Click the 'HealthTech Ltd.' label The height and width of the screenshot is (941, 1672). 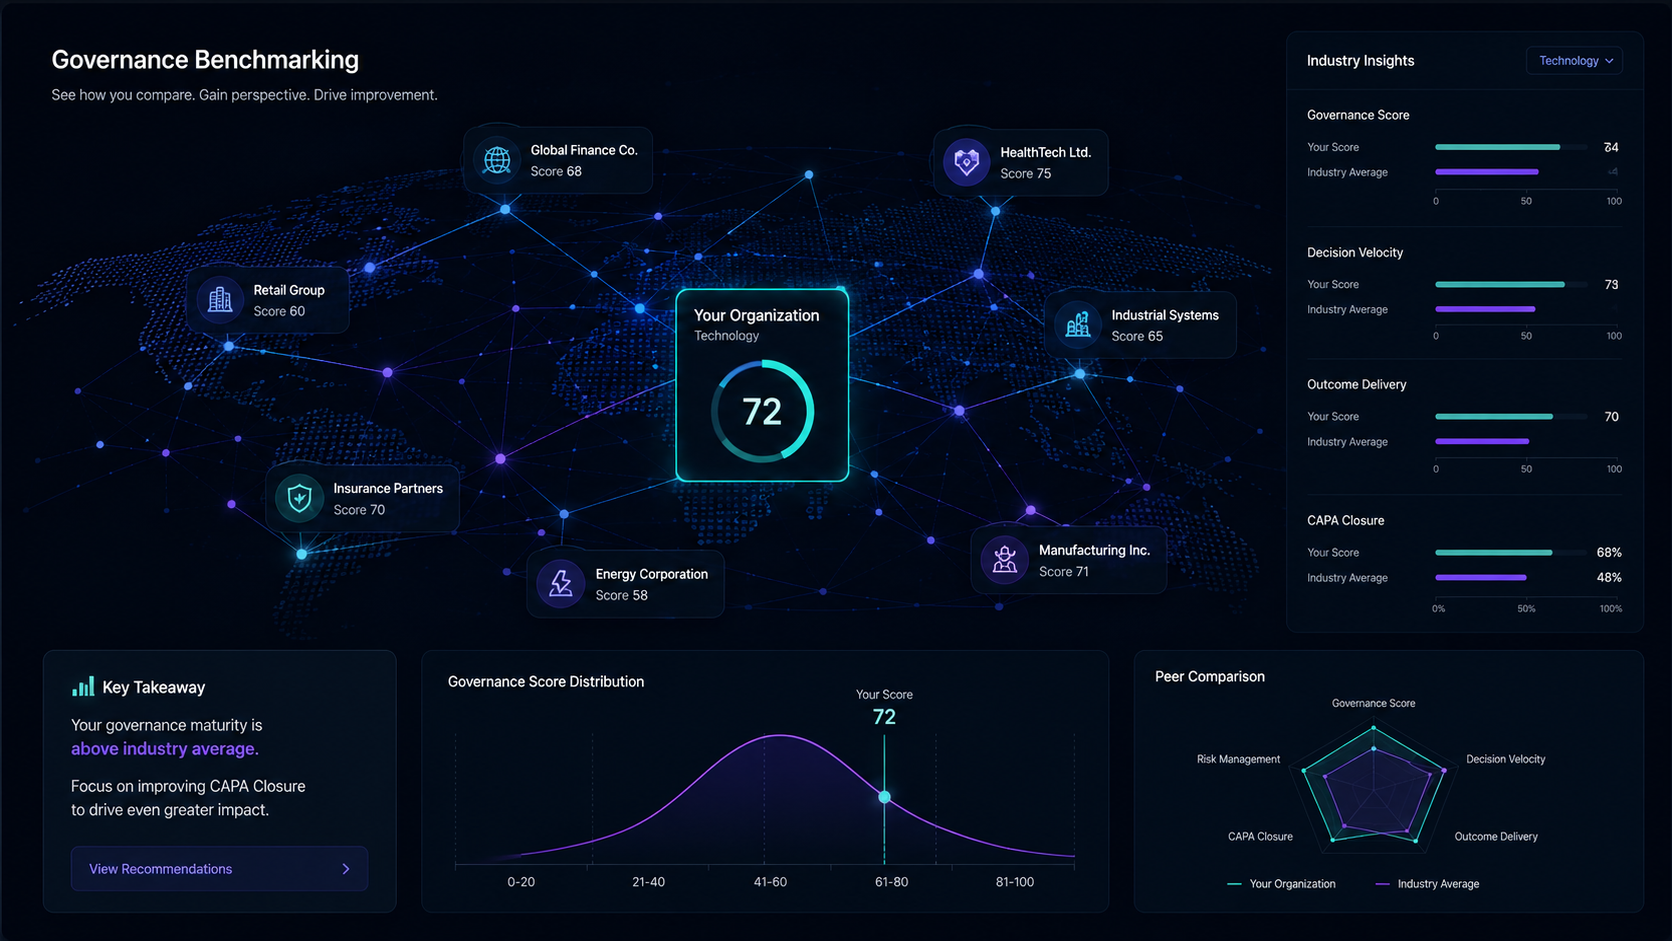pos(1045,152)
